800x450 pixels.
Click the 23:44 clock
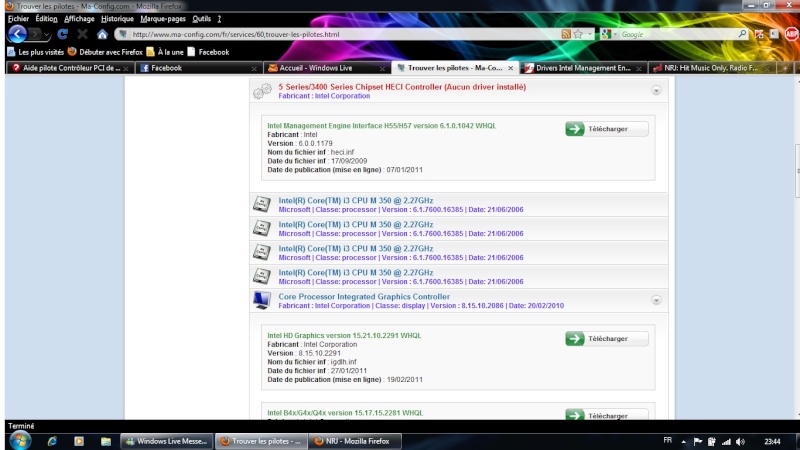tap(772, 442)
